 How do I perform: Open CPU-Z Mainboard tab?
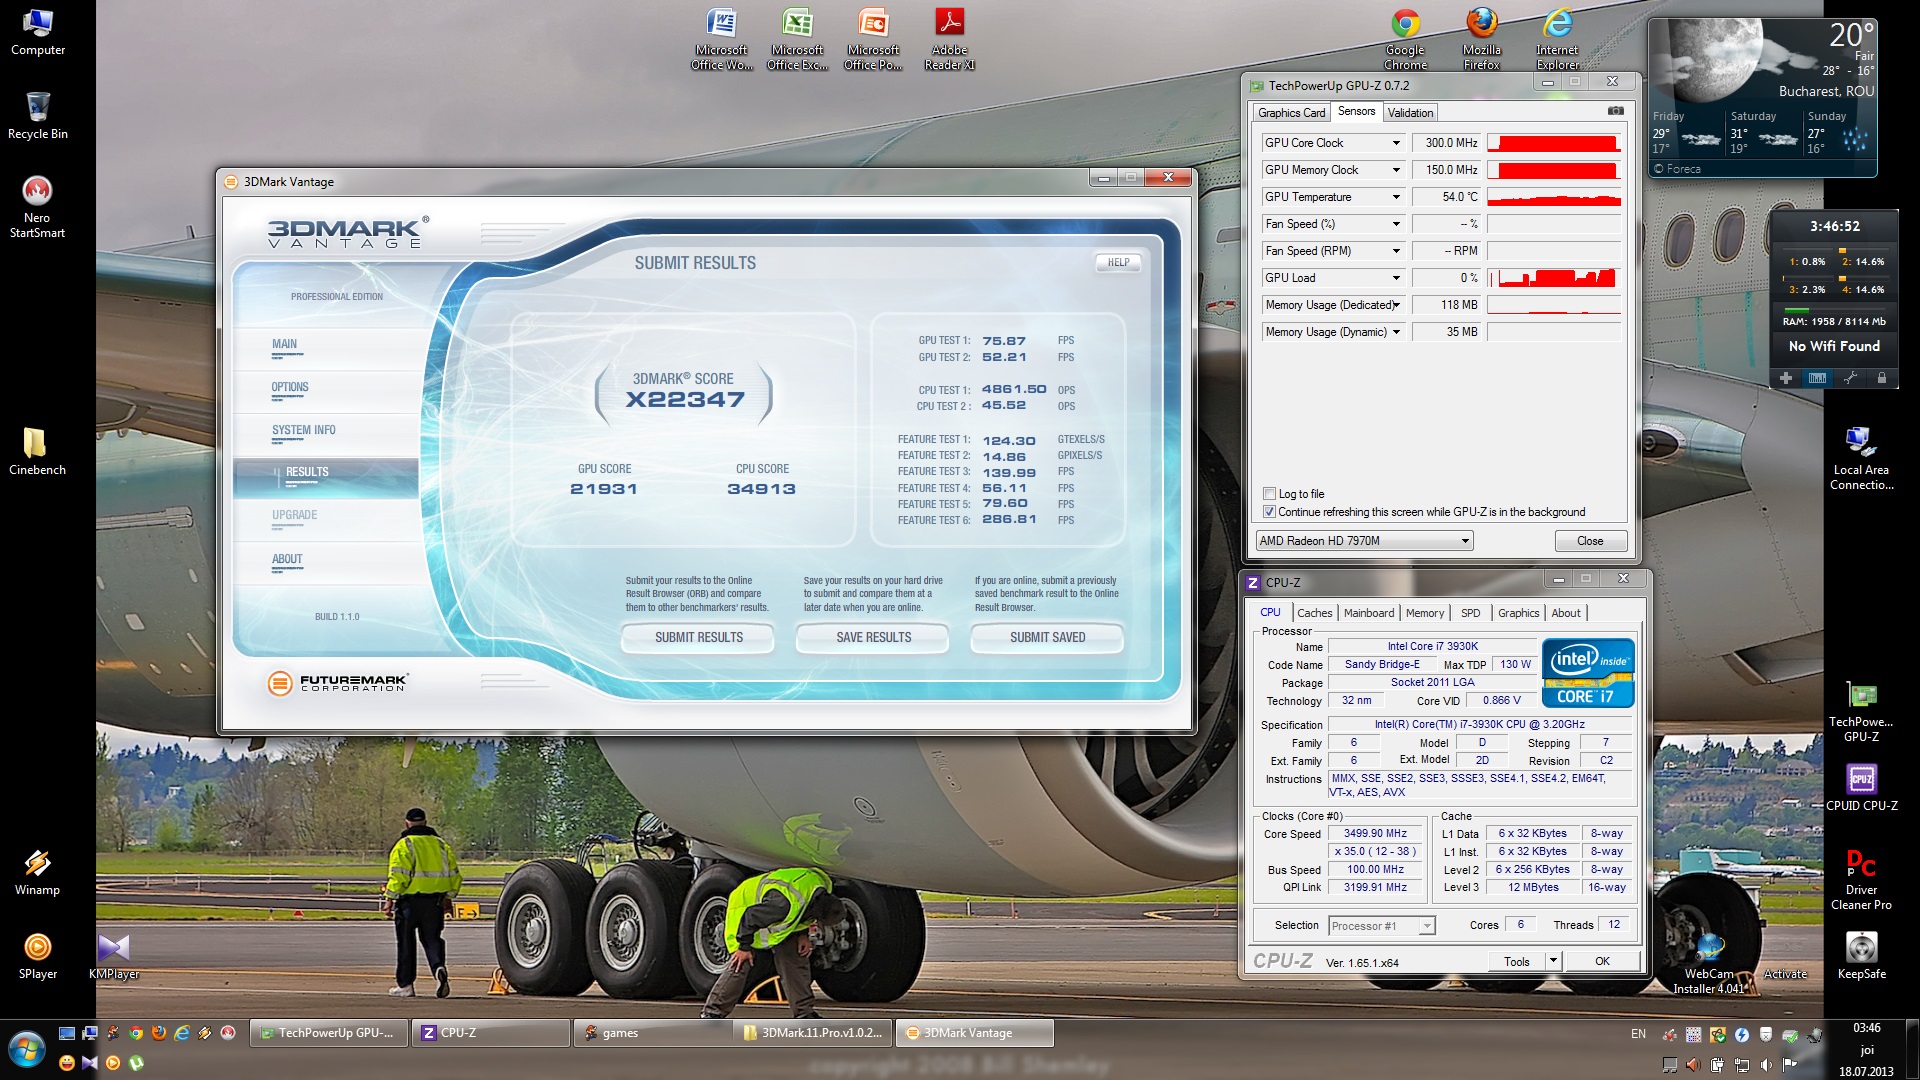click(1368, 613)
